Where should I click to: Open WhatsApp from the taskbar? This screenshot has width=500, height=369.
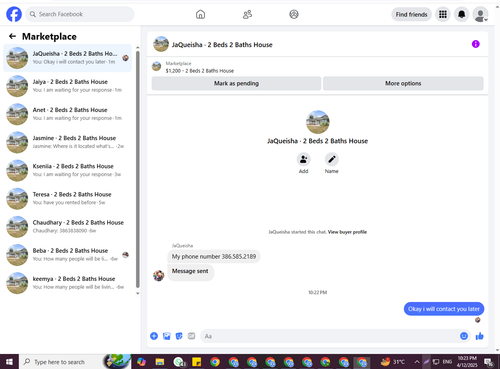click(x=179, y=362)
